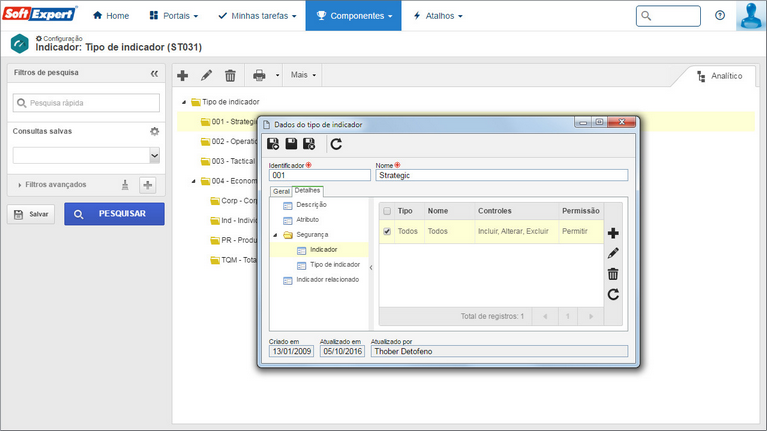
Task: Switch to the Geral tab
Action: [x=281, y=191]
